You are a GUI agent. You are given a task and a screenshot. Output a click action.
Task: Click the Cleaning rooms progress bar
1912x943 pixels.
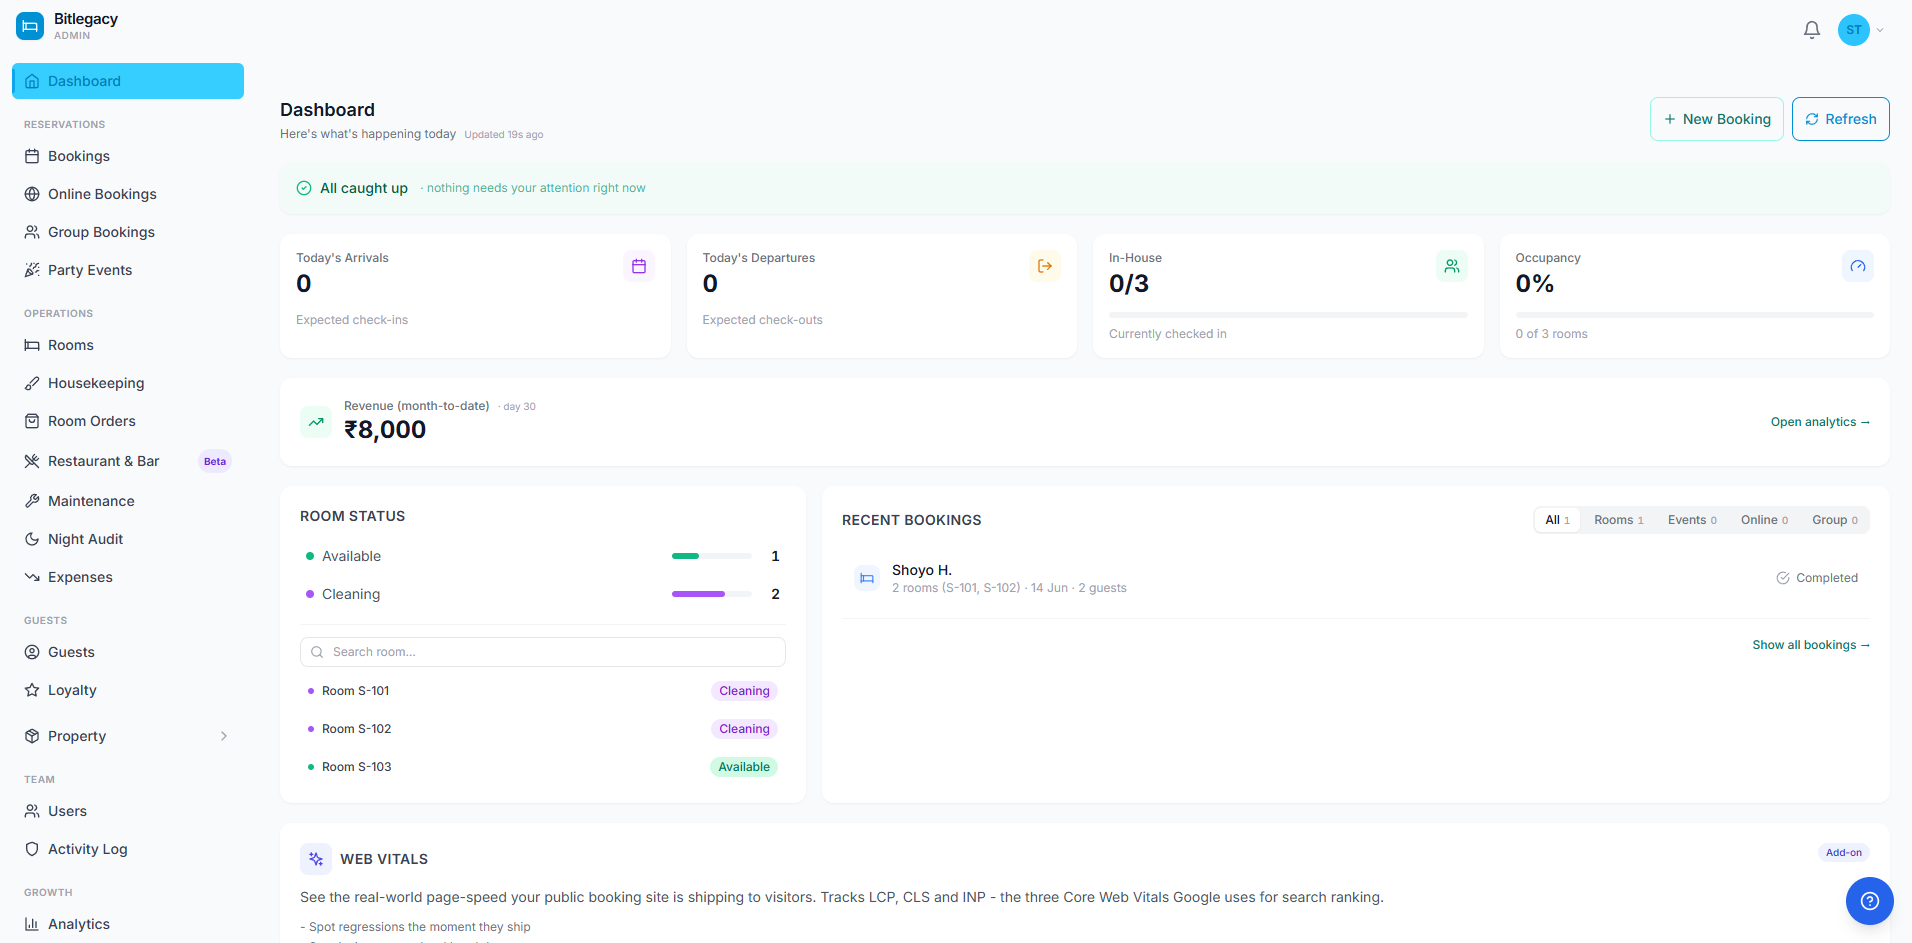[x=712, y=594]
